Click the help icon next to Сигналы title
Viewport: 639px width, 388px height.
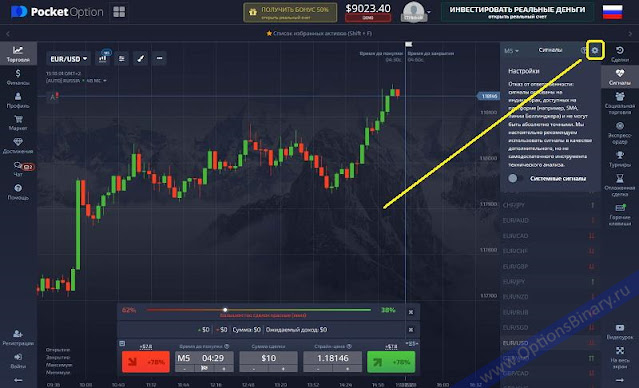[x=583, y=50]
